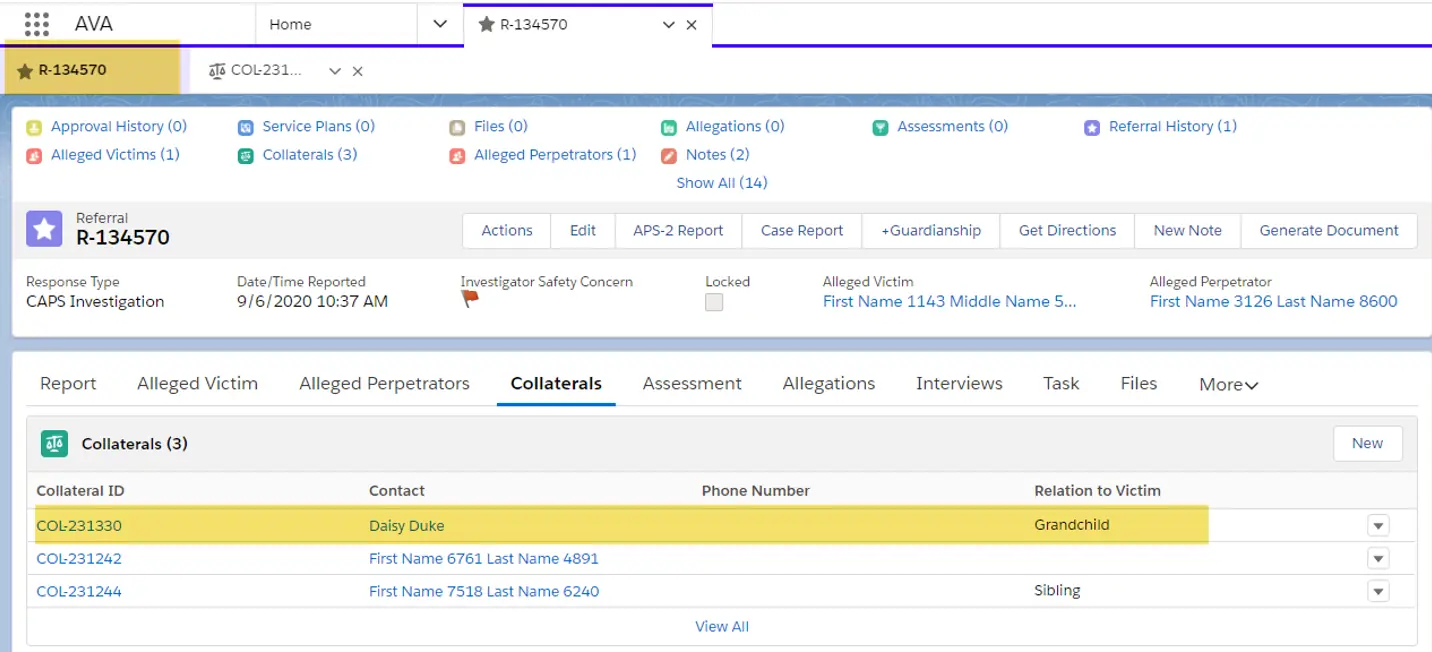1432x652 pixels.
Task: Open contact Daisy Duke
Action: pyautogui.click(x=406, y=526)
